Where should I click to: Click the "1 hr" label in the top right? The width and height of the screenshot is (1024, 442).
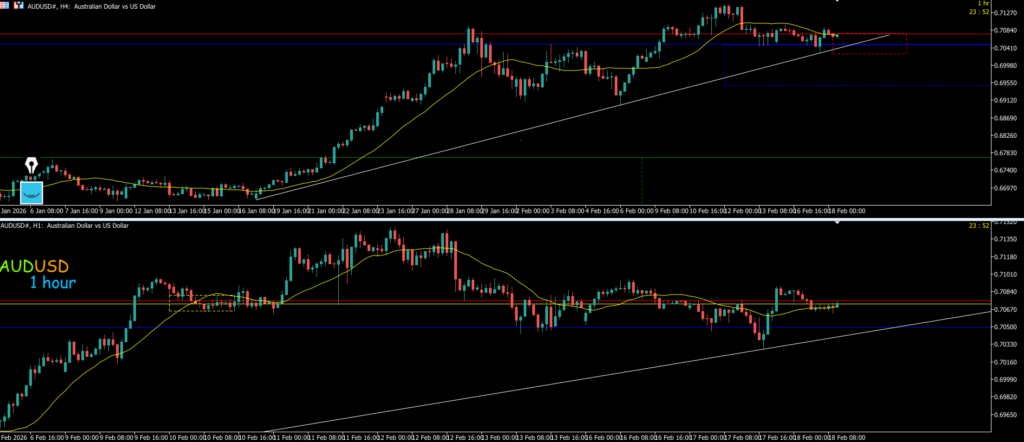click(x=1008, y=4)
